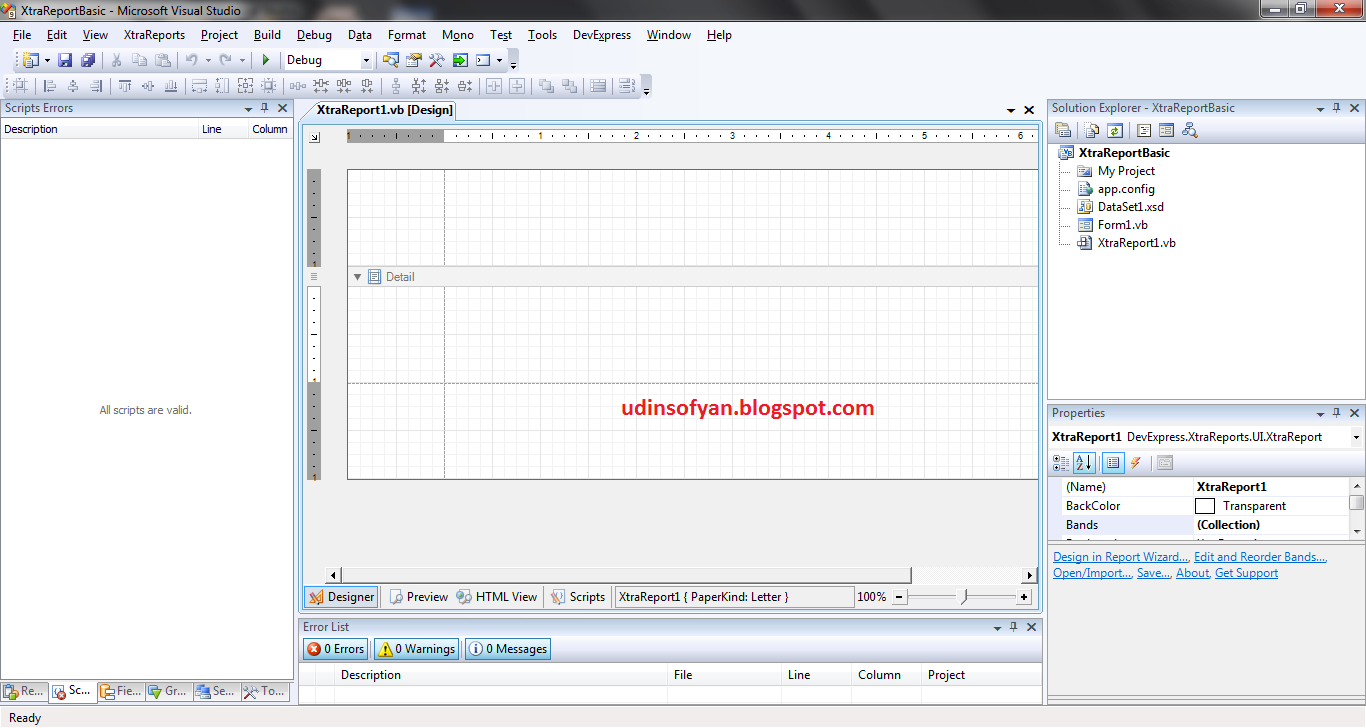
Task: Click the Events lightning bolt in Properties panel
Action: point(1136,462)
